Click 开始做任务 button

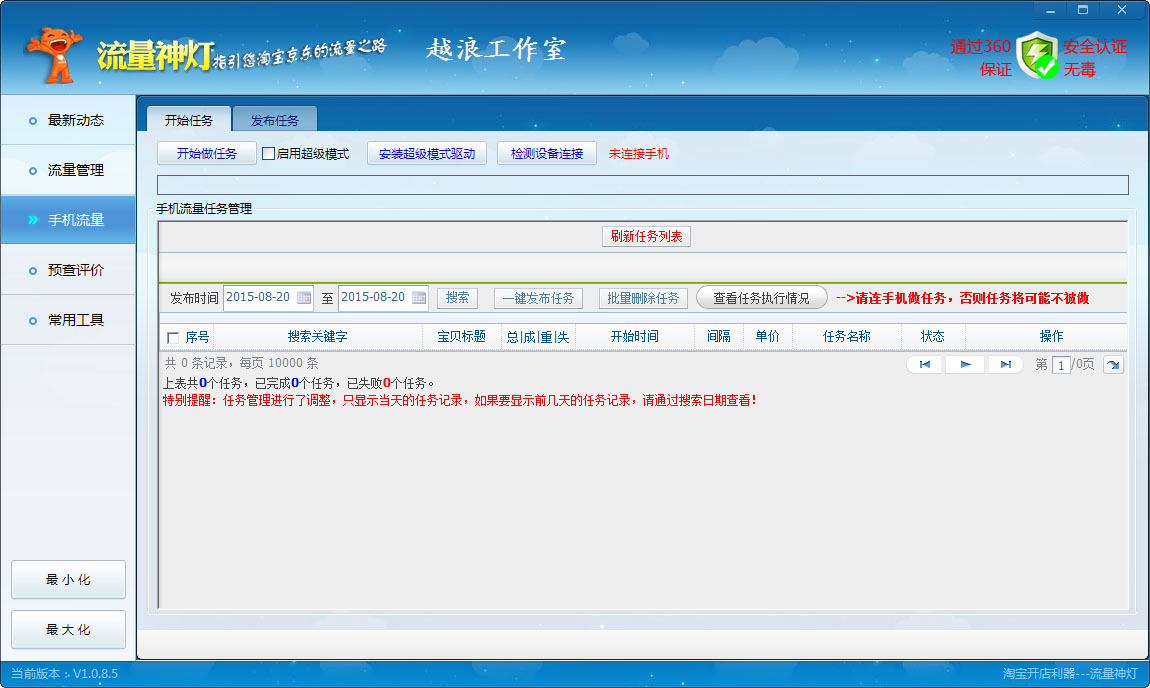207,153
